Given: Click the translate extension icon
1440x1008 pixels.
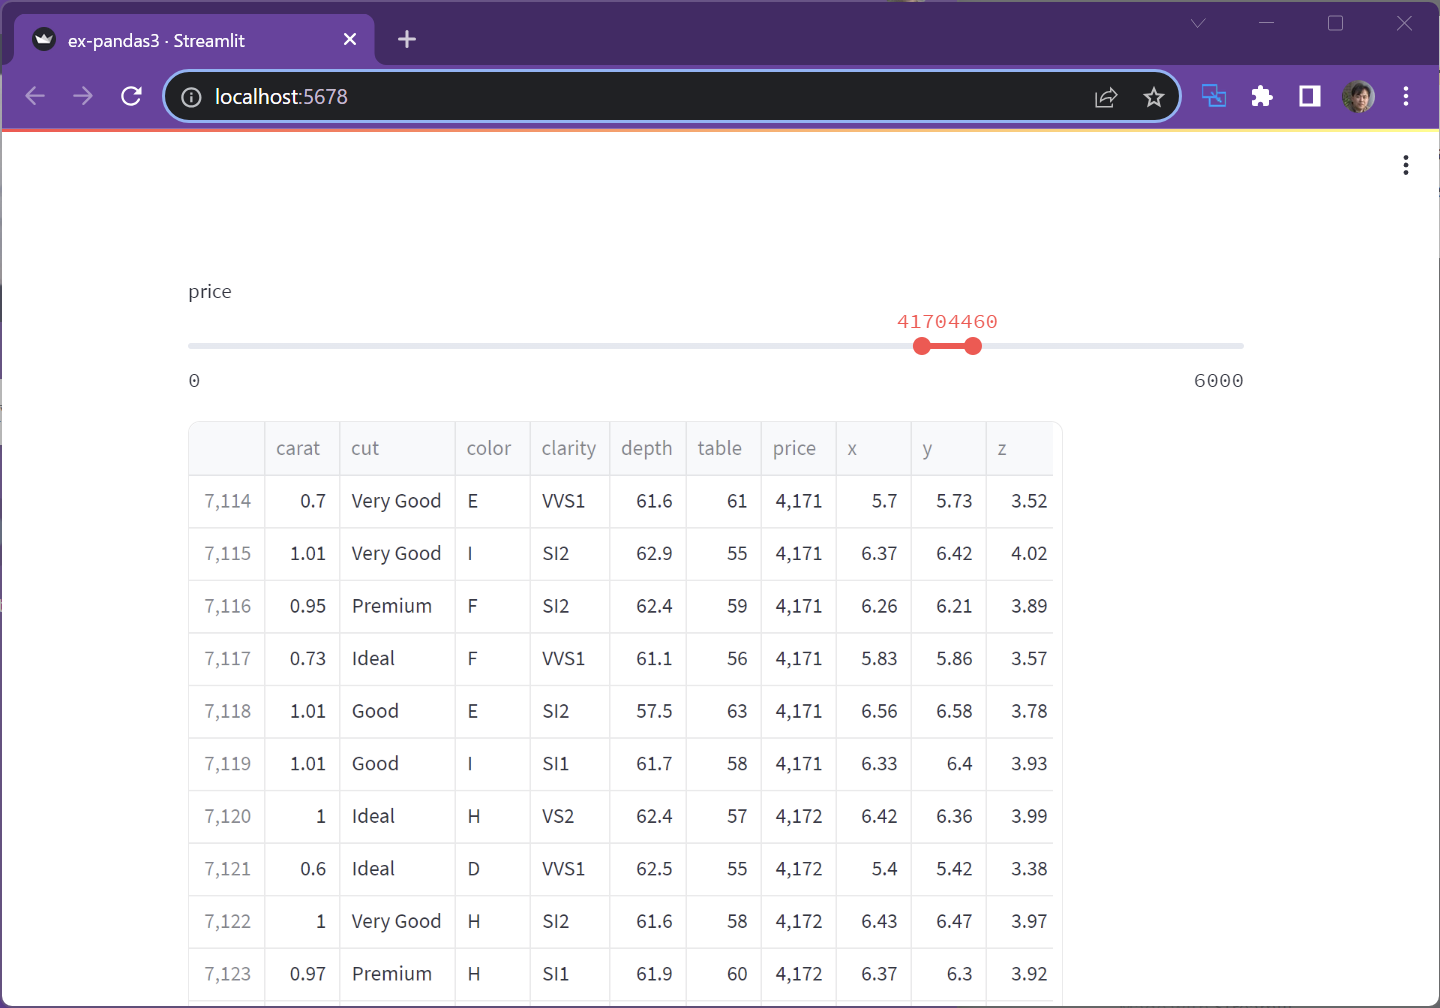Looking at the screenshot, I should (1213, 96).
